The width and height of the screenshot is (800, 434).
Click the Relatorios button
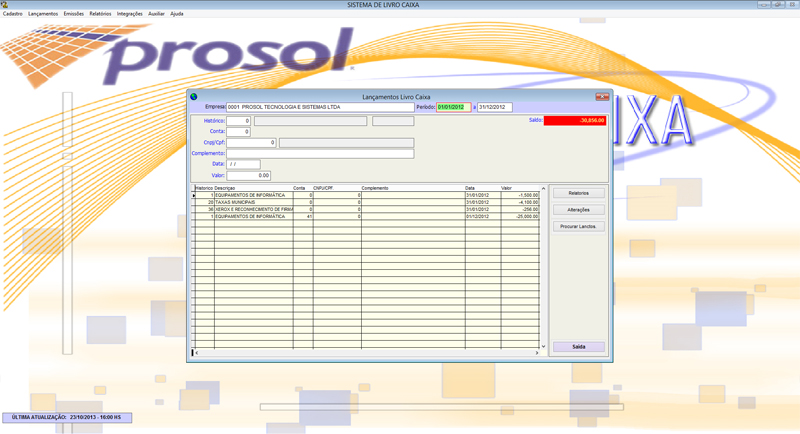click(x=579, y=193)
